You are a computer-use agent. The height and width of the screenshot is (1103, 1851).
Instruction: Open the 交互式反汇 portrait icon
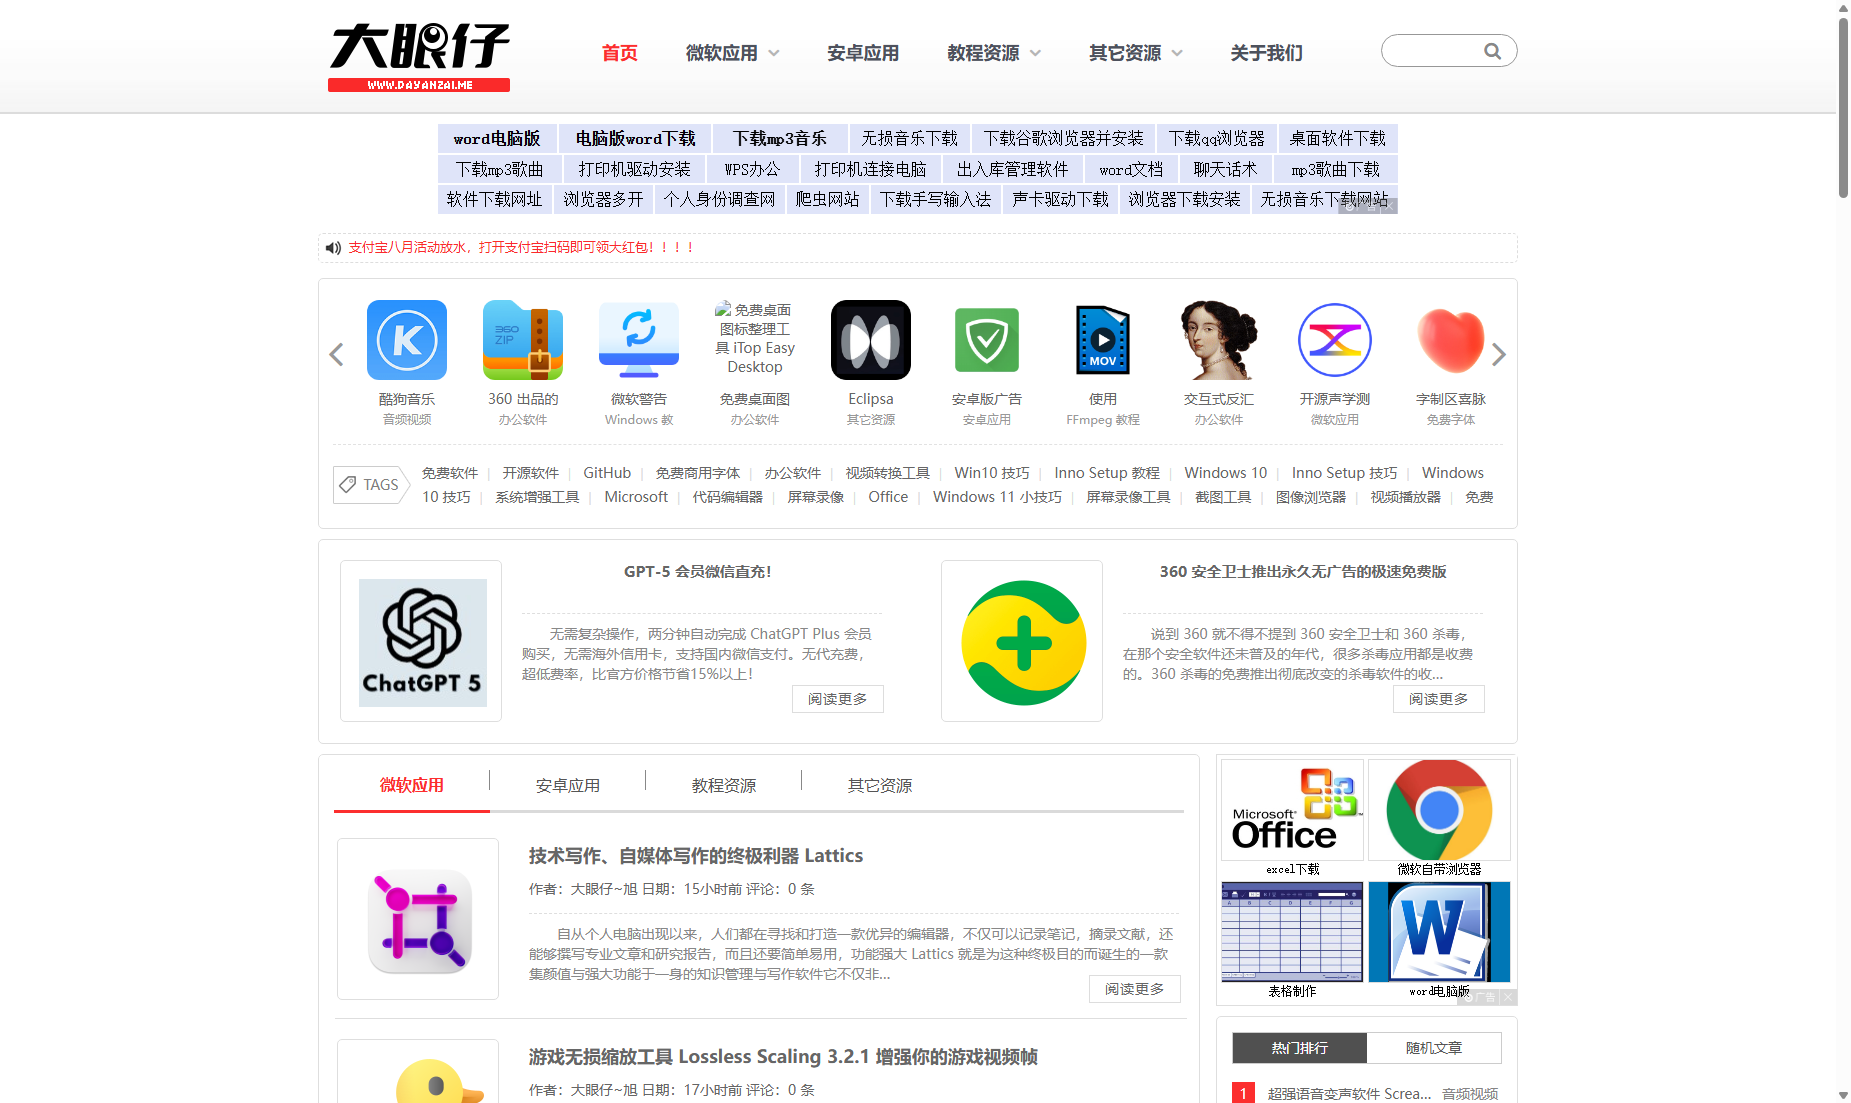point(1219,340)
